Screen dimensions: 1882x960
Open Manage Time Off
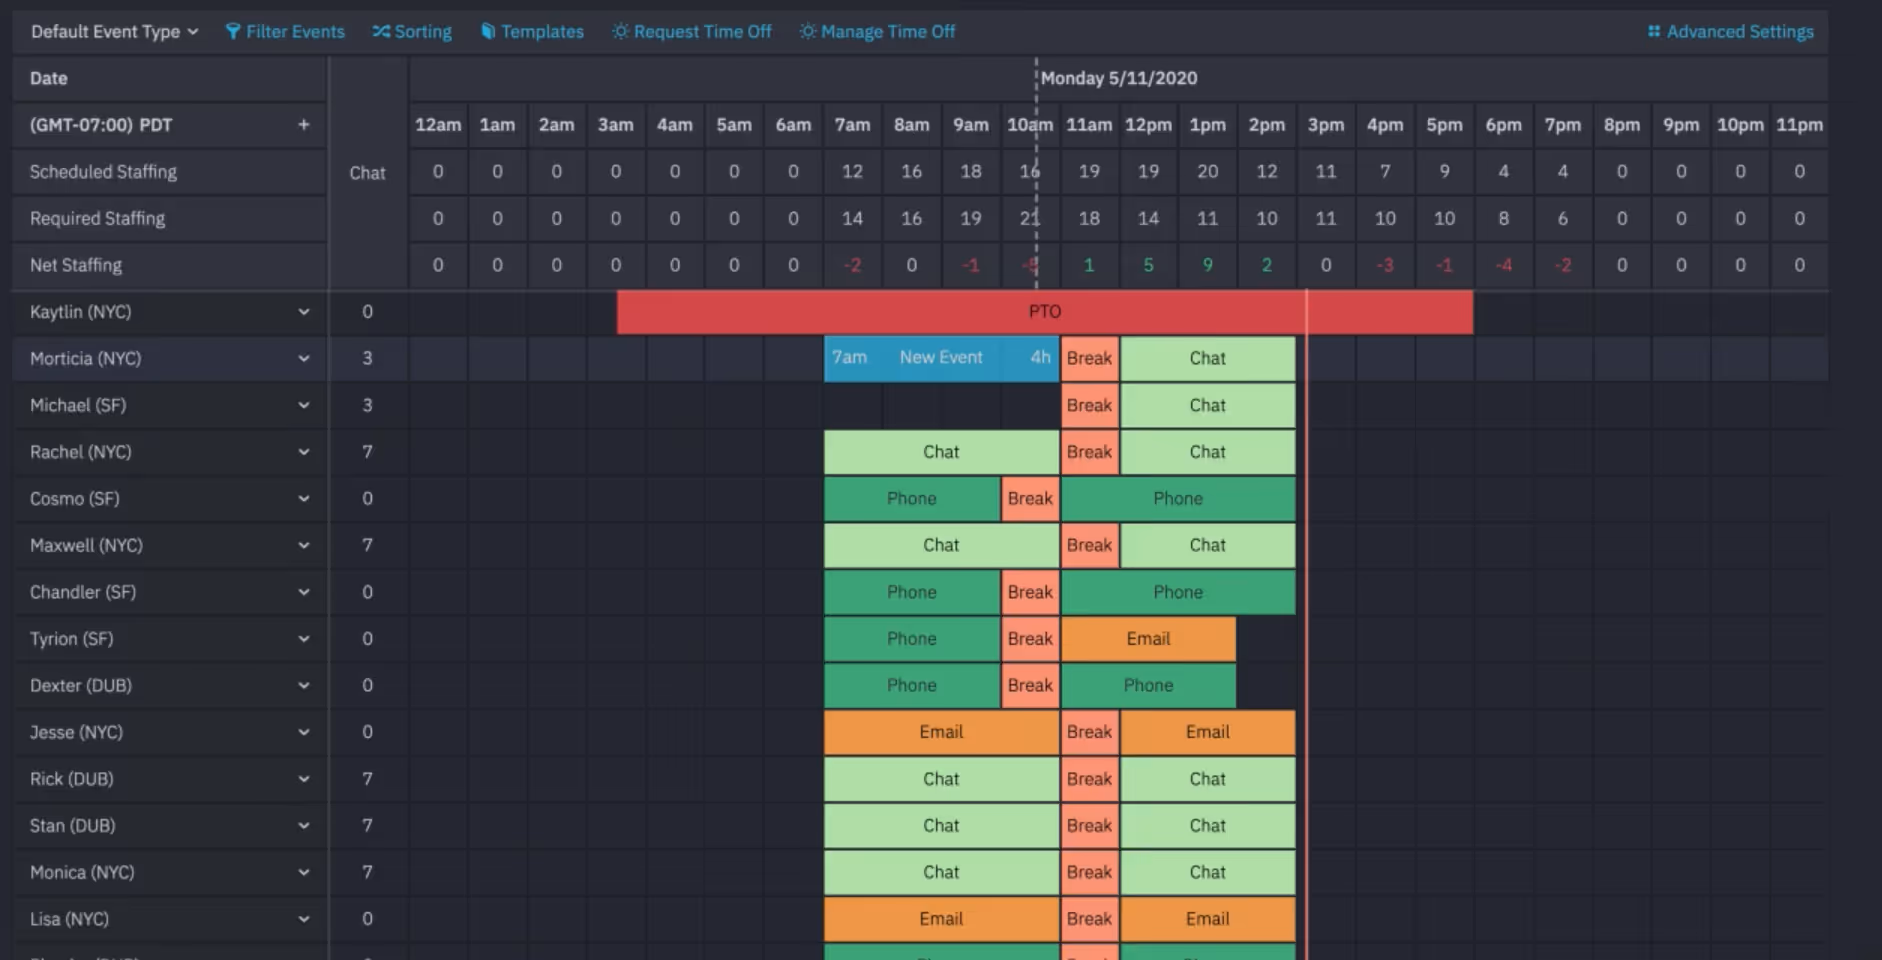click(877, 32)
